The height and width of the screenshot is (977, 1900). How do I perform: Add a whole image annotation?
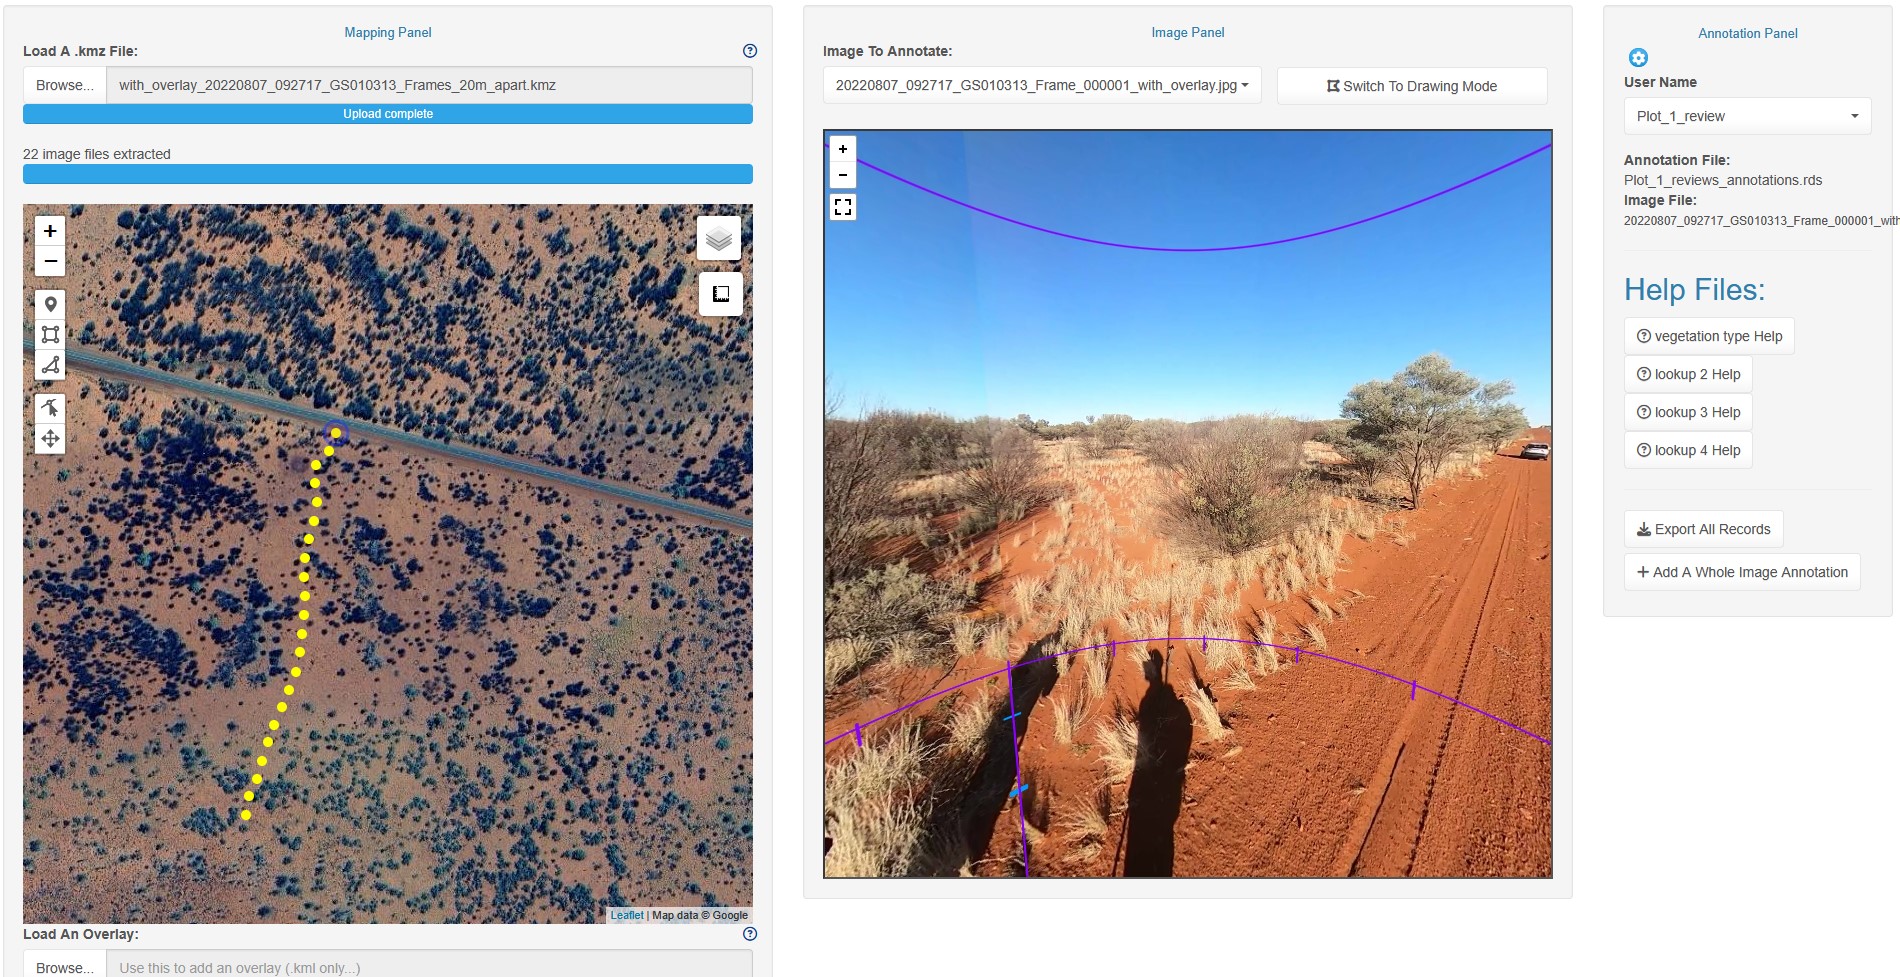[1741, 572]
